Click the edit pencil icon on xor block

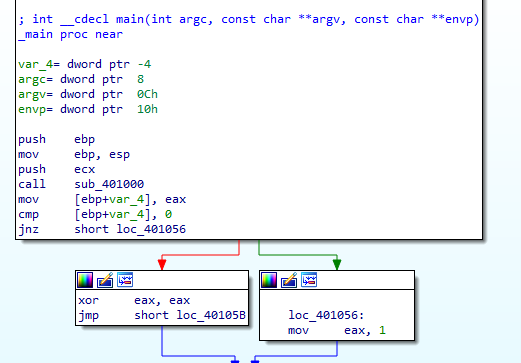105,280
